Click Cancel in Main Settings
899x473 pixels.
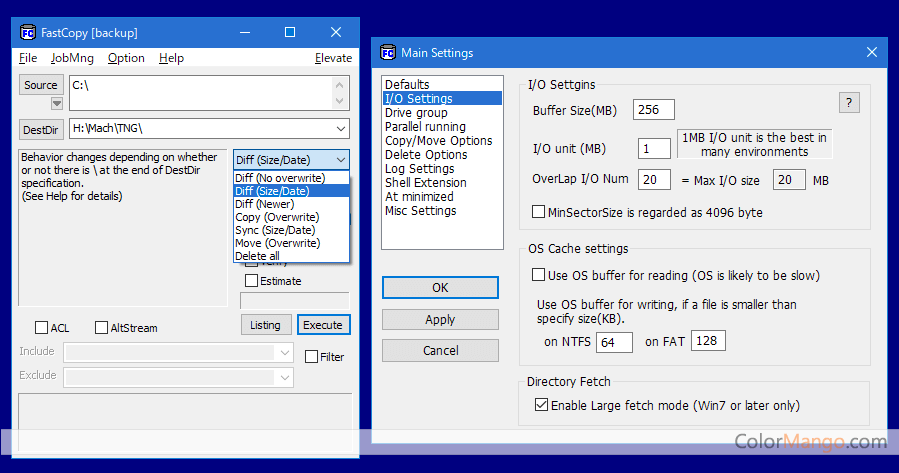440,350
